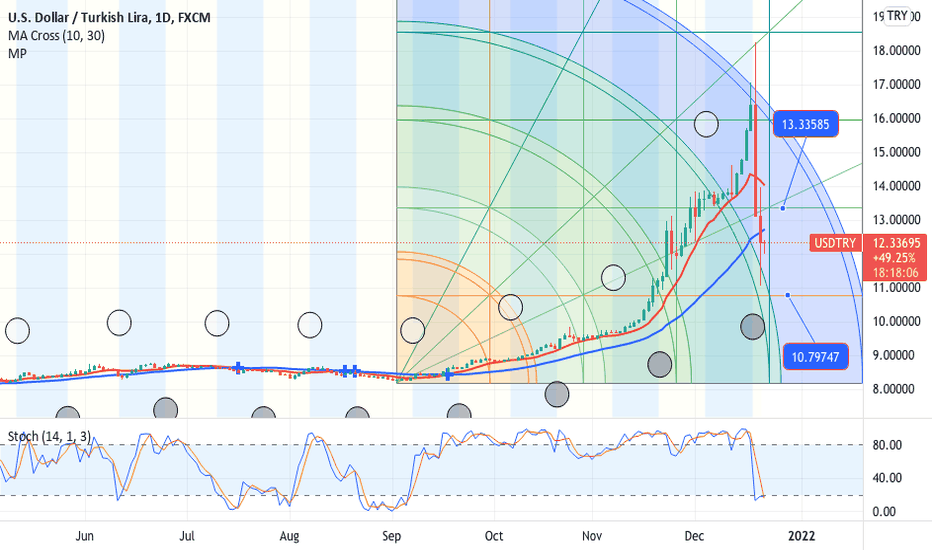Click the Dec label on time axis
The height and width of the screenshot is (550, 932).
pos(694,536)
